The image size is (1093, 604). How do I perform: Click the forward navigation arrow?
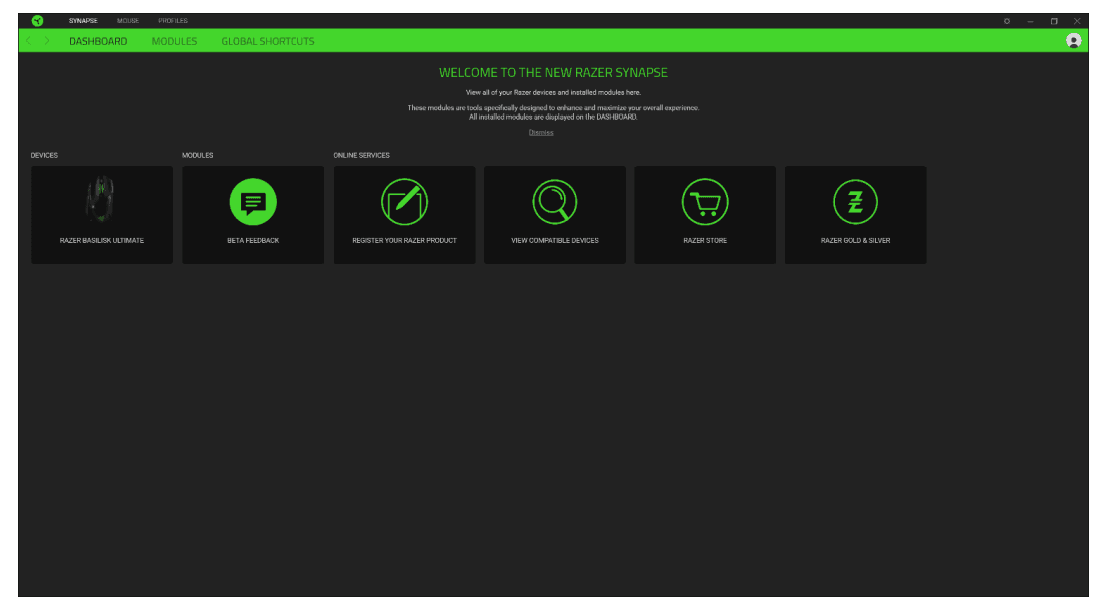48,41
